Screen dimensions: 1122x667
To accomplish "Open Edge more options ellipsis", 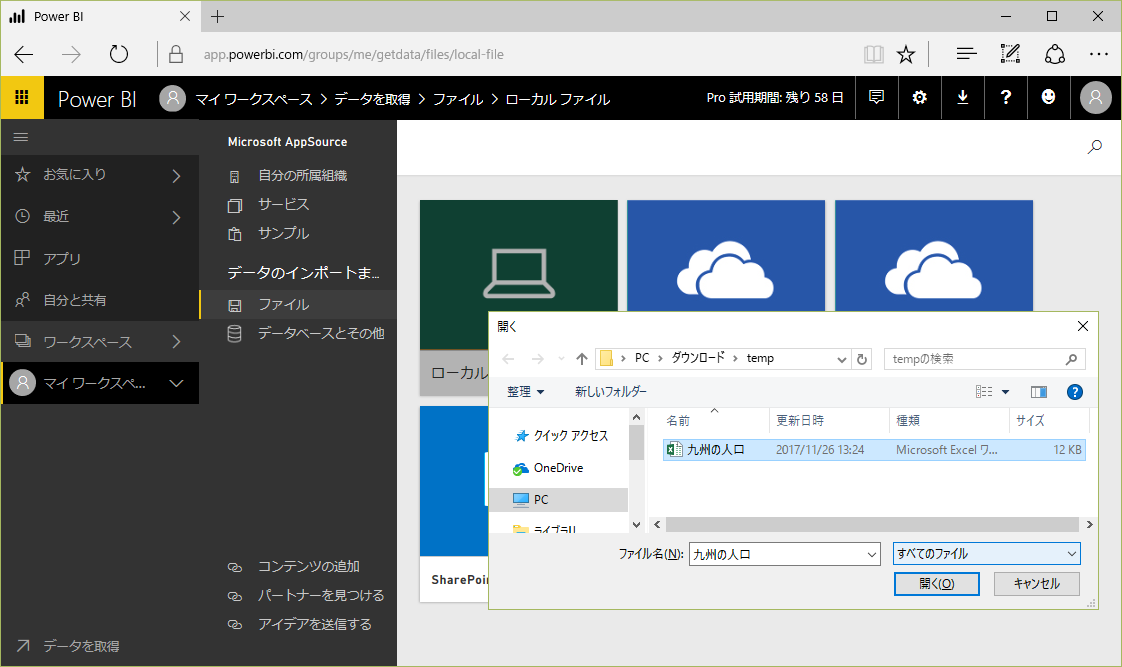I will [x=1098, y=54].
